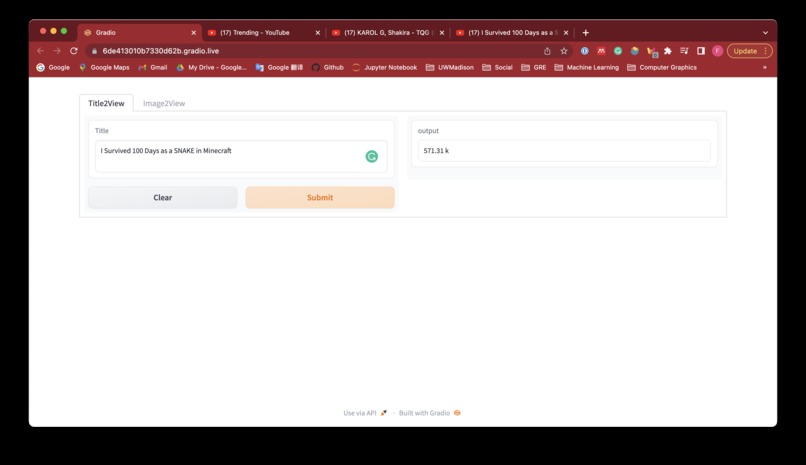Go forward to next page
This screenshot has width=806, height=465.
[x=57, y=51]
